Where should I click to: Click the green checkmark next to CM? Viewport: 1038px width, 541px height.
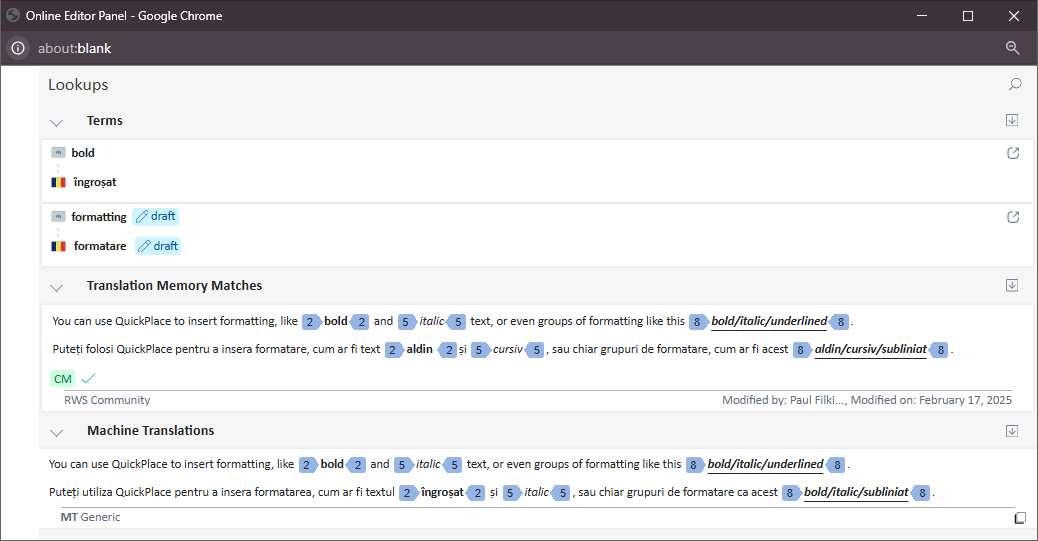tap(88, 379)
